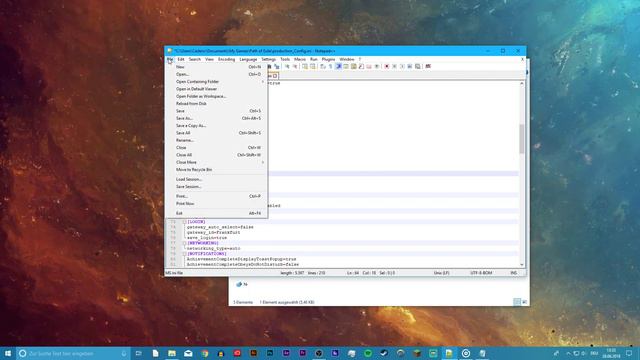Toggle the highlighted Indent Guide icon
Viewport: 640px width, 360px height.
click(x=338, y=66)
